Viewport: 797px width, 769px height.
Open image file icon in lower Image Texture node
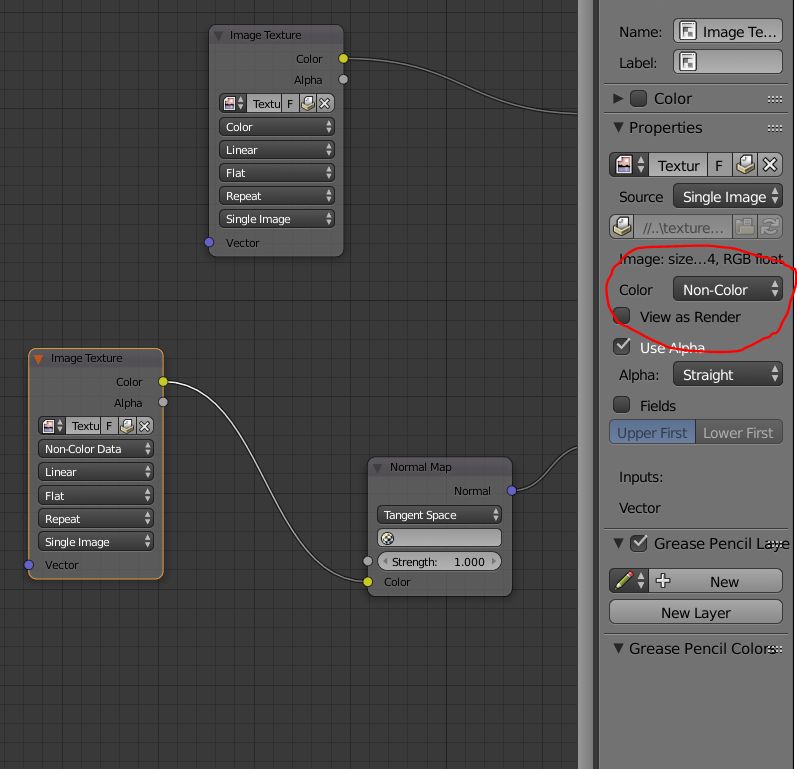pyautogui.click(x=127, y=425)
